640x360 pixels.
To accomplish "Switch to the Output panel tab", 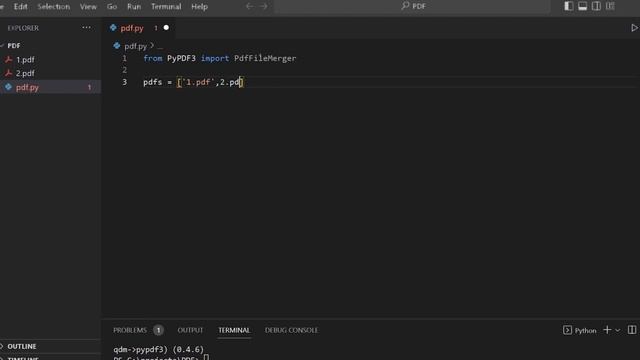I will tap(190, 330).
